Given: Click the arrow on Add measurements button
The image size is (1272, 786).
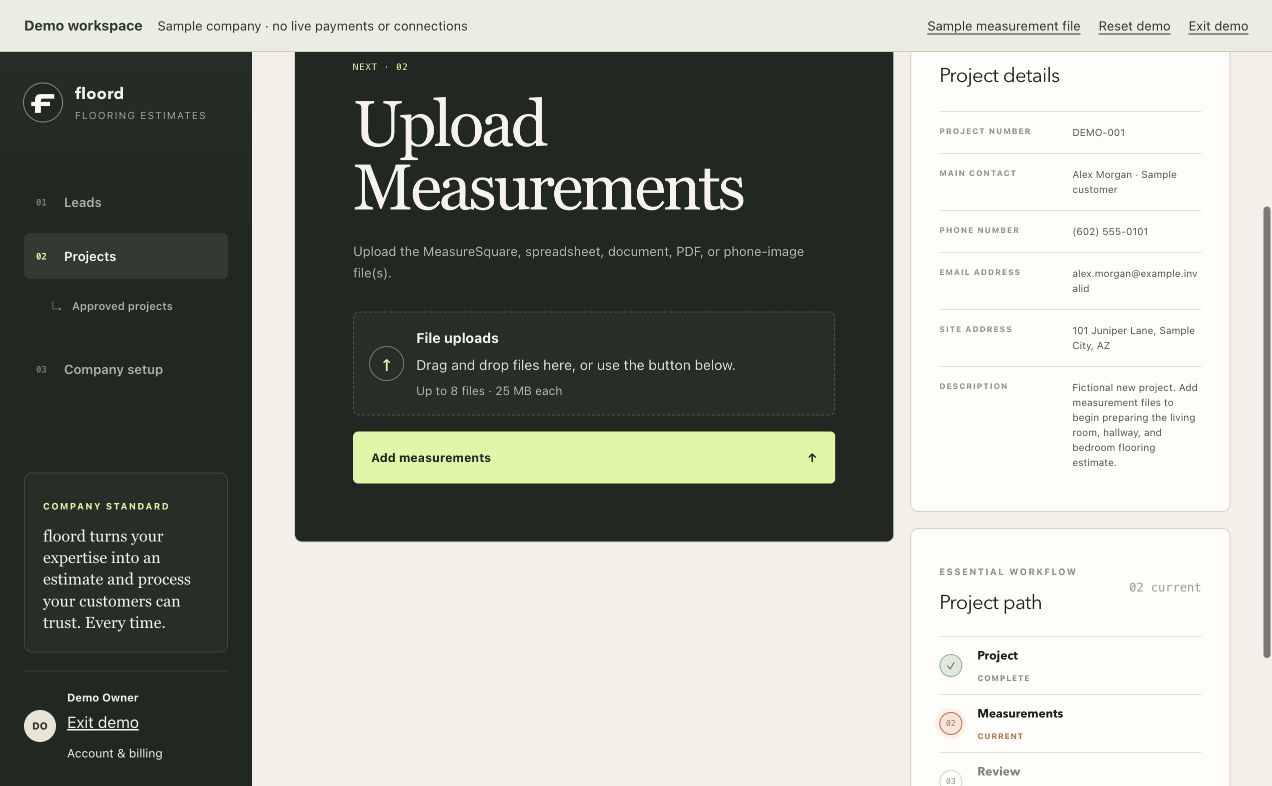Looking at the screenshot, I should click(x=812, y=458).
